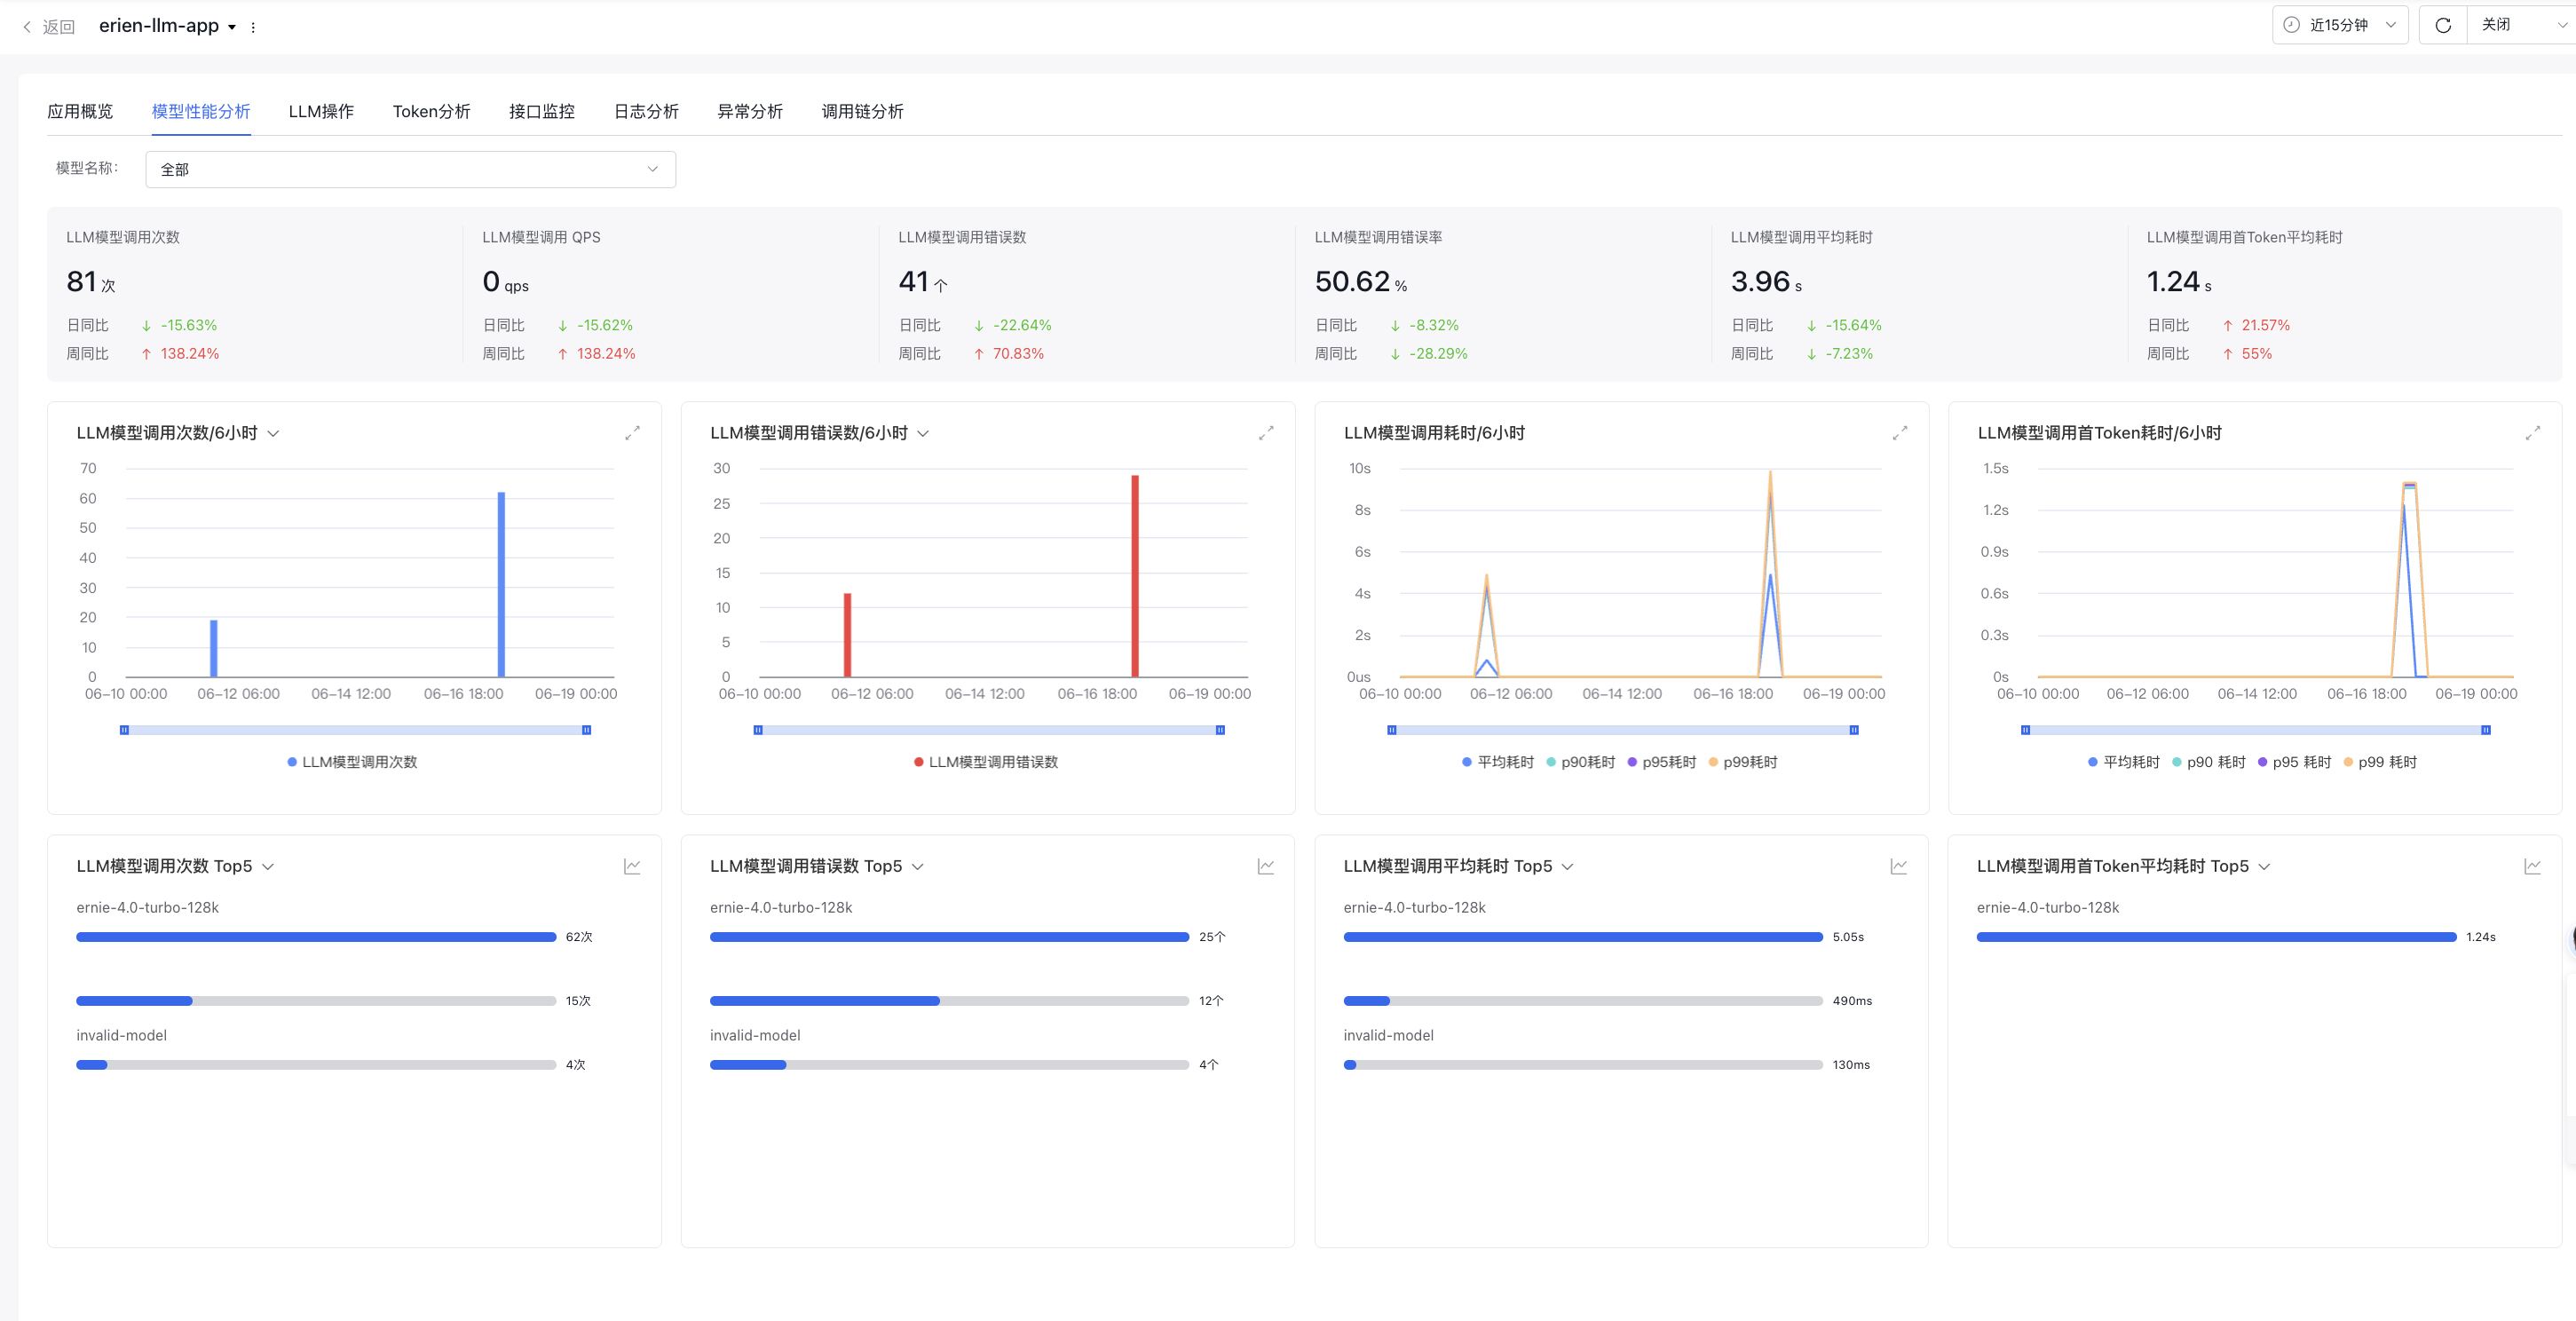Click left zoom handle of 调用次数 chart slider

tap(124, 730)
